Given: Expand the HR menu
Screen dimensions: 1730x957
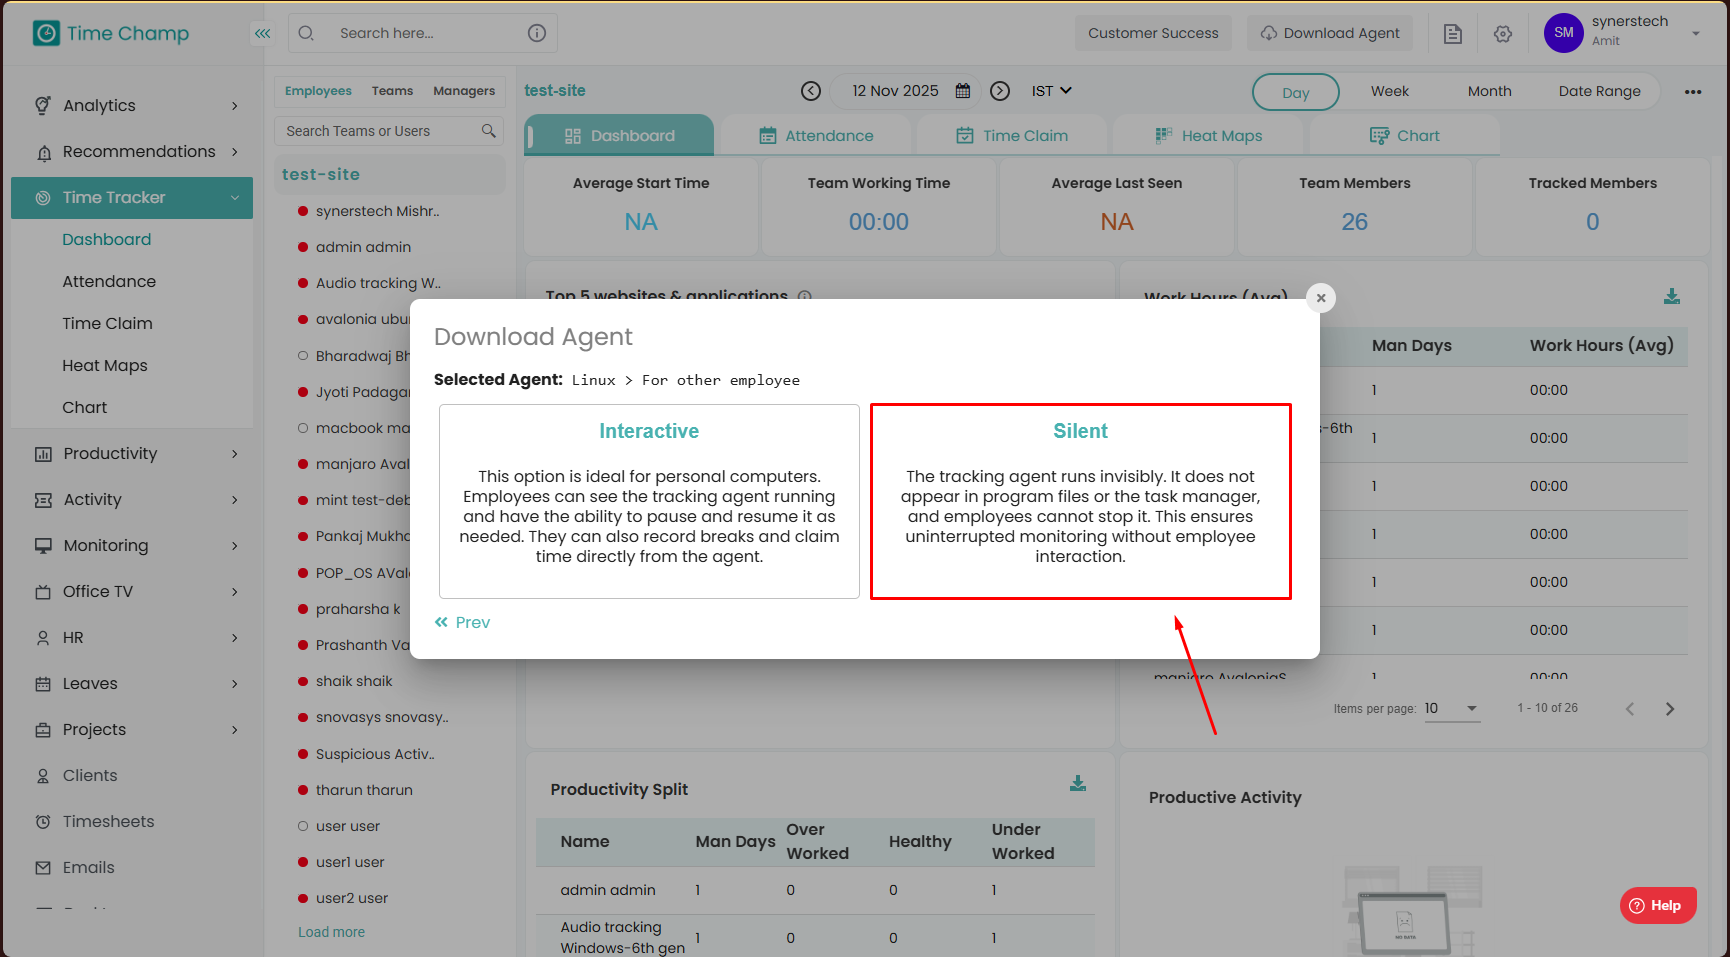Looking at the screenshot, I should 132,637.
